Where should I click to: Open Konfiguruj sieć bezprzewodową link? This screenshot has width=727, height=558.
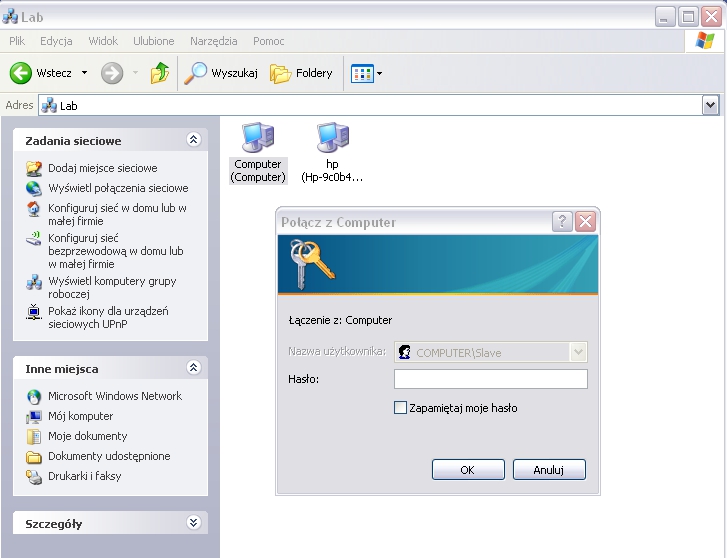(x=116, y=251)
